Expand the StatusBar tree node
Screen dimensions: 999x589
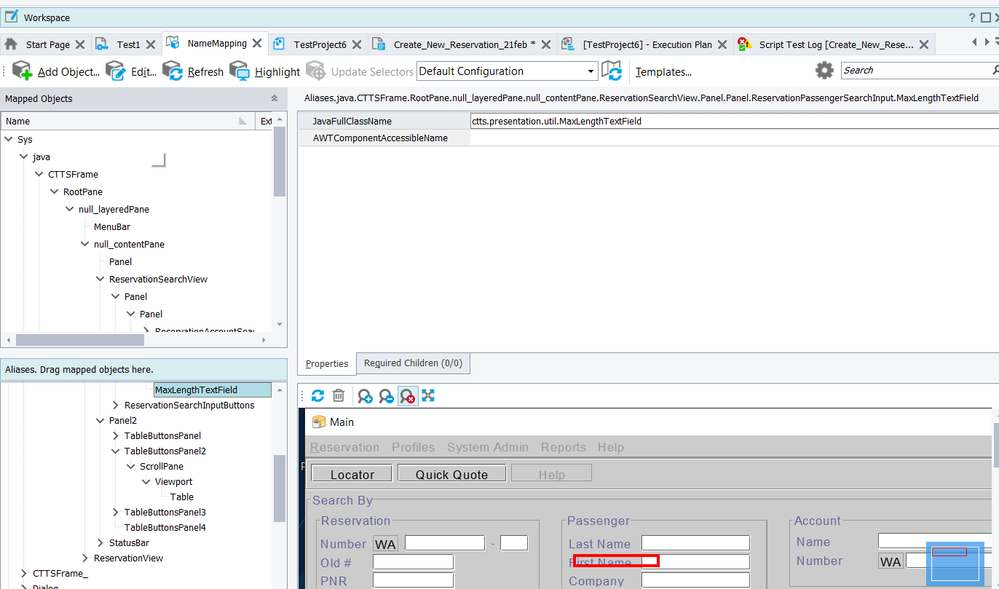pos(101,543)
